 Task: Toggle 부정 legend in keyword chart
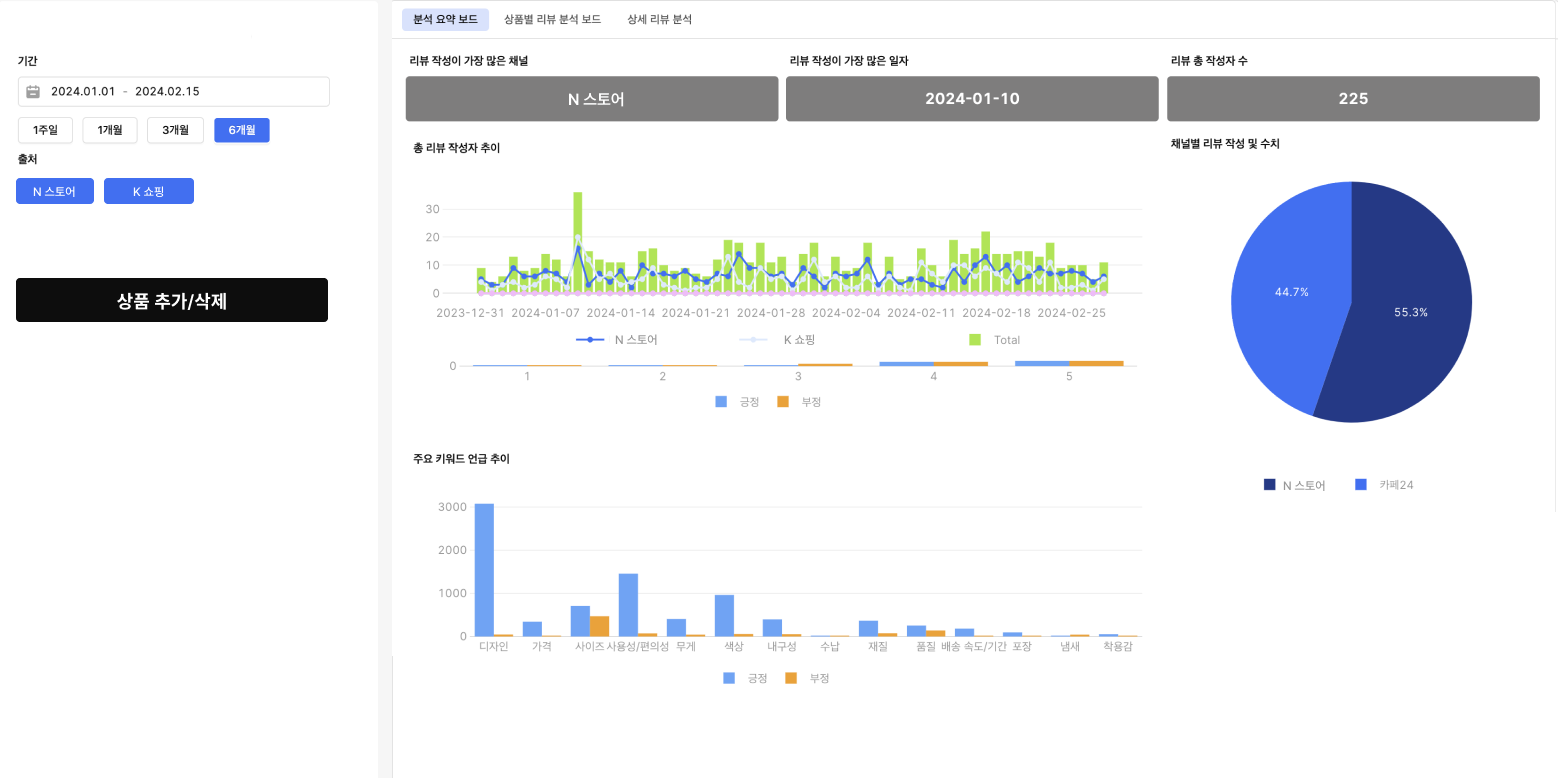pos(791,678)
